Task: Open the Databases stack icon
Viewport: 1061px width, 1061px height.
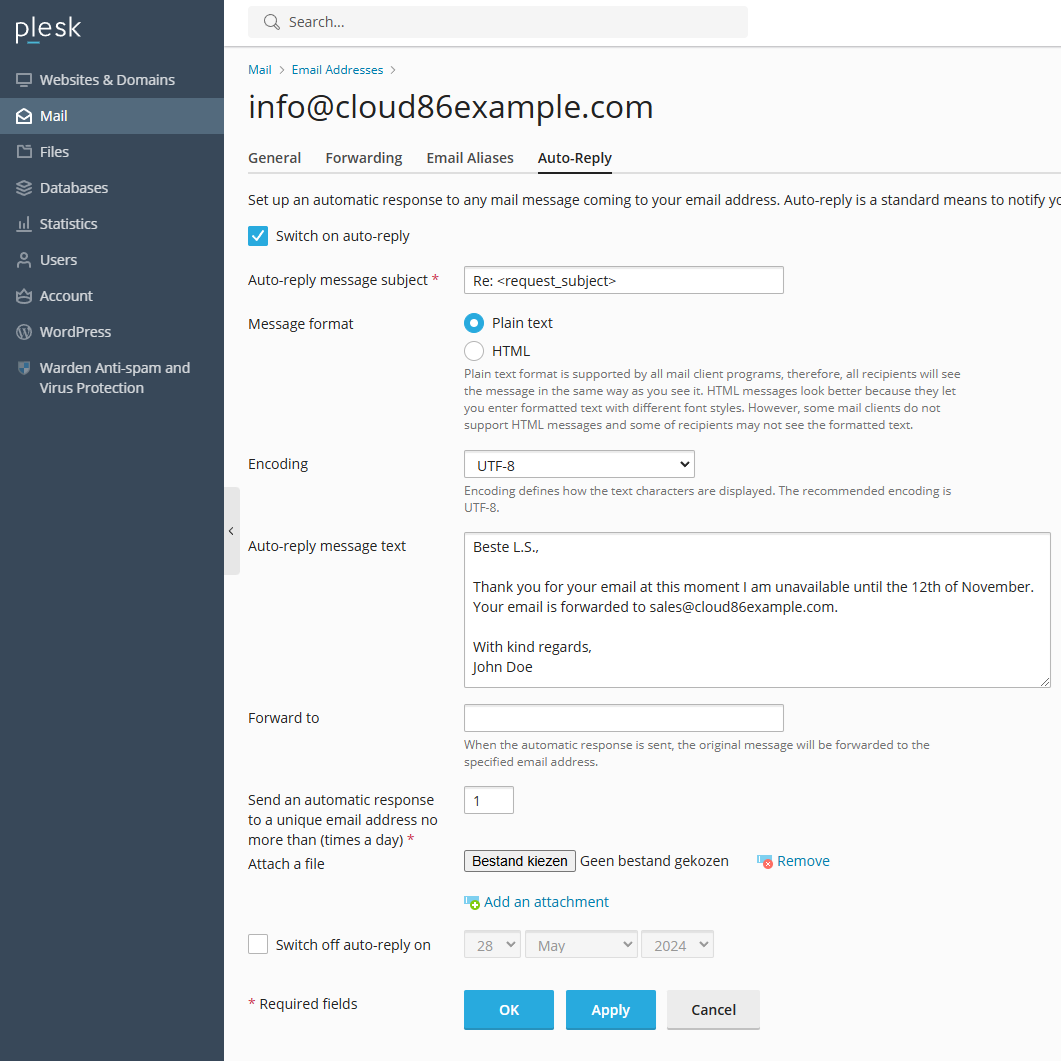Action: click(24, 188)
